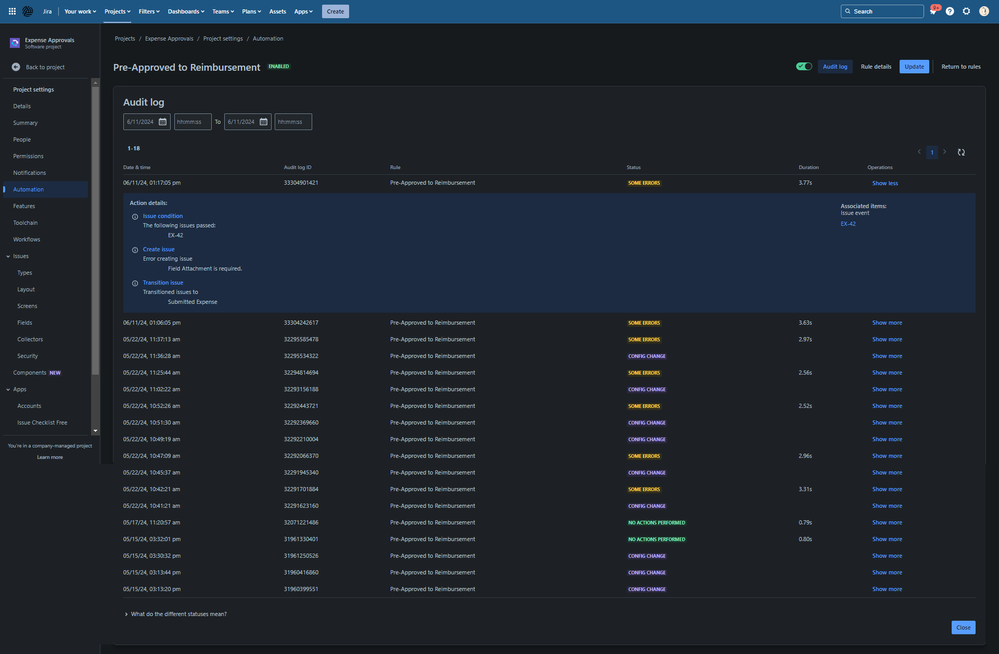
Task: Click Learn more under company-managed project
Action: pos(50,457)
